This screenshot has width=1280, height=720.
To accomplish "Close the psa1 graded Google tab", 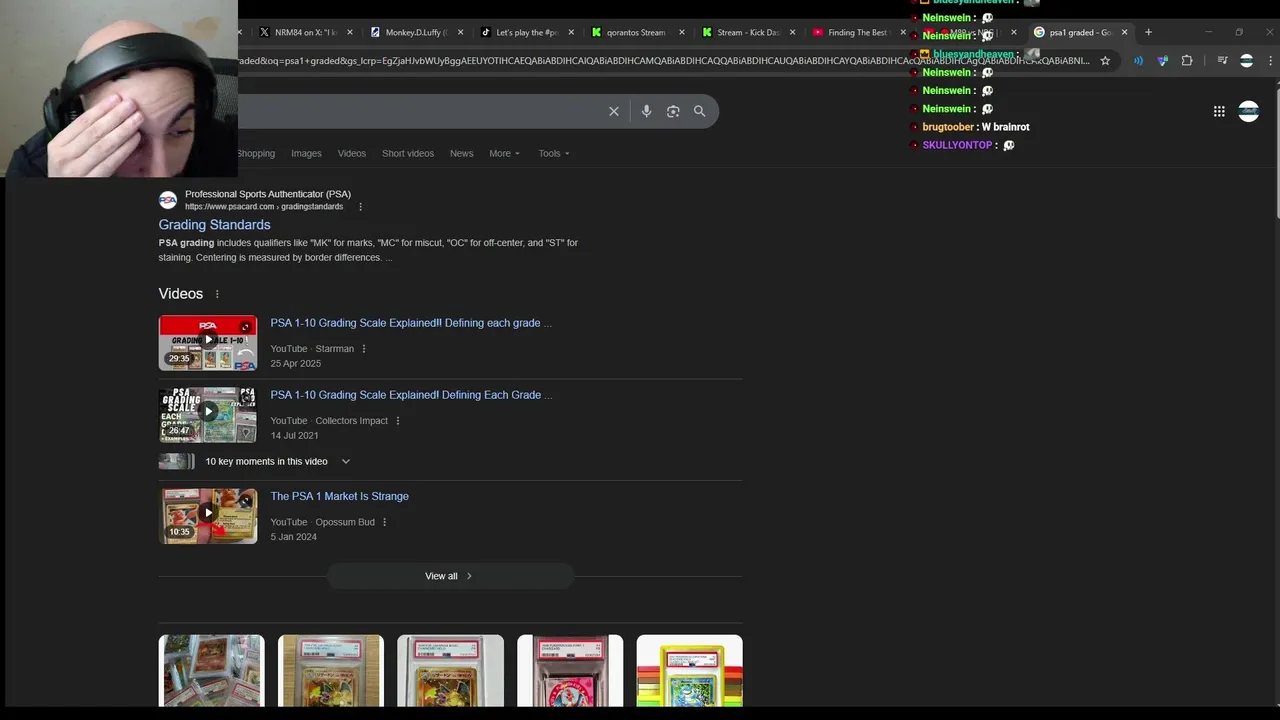I will 1124,32.
